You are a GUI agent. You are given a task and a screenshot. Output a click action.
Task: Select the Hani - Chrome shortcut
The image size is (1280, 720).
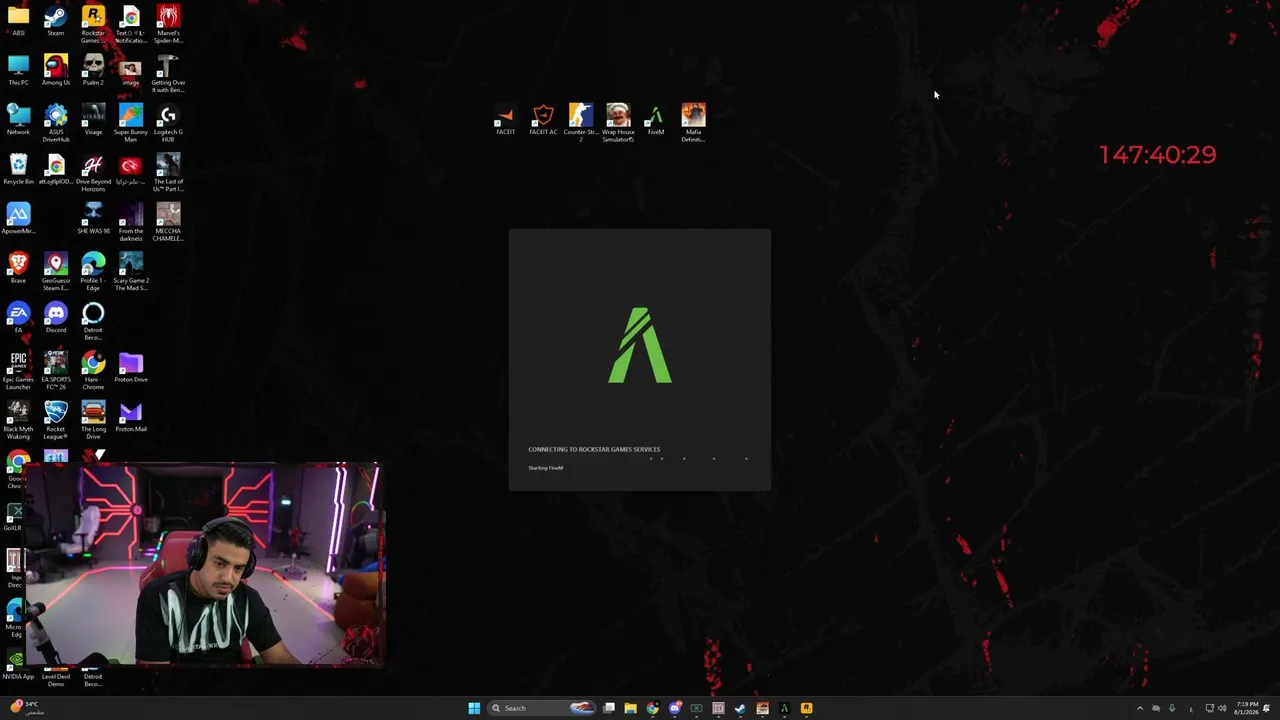93,371
